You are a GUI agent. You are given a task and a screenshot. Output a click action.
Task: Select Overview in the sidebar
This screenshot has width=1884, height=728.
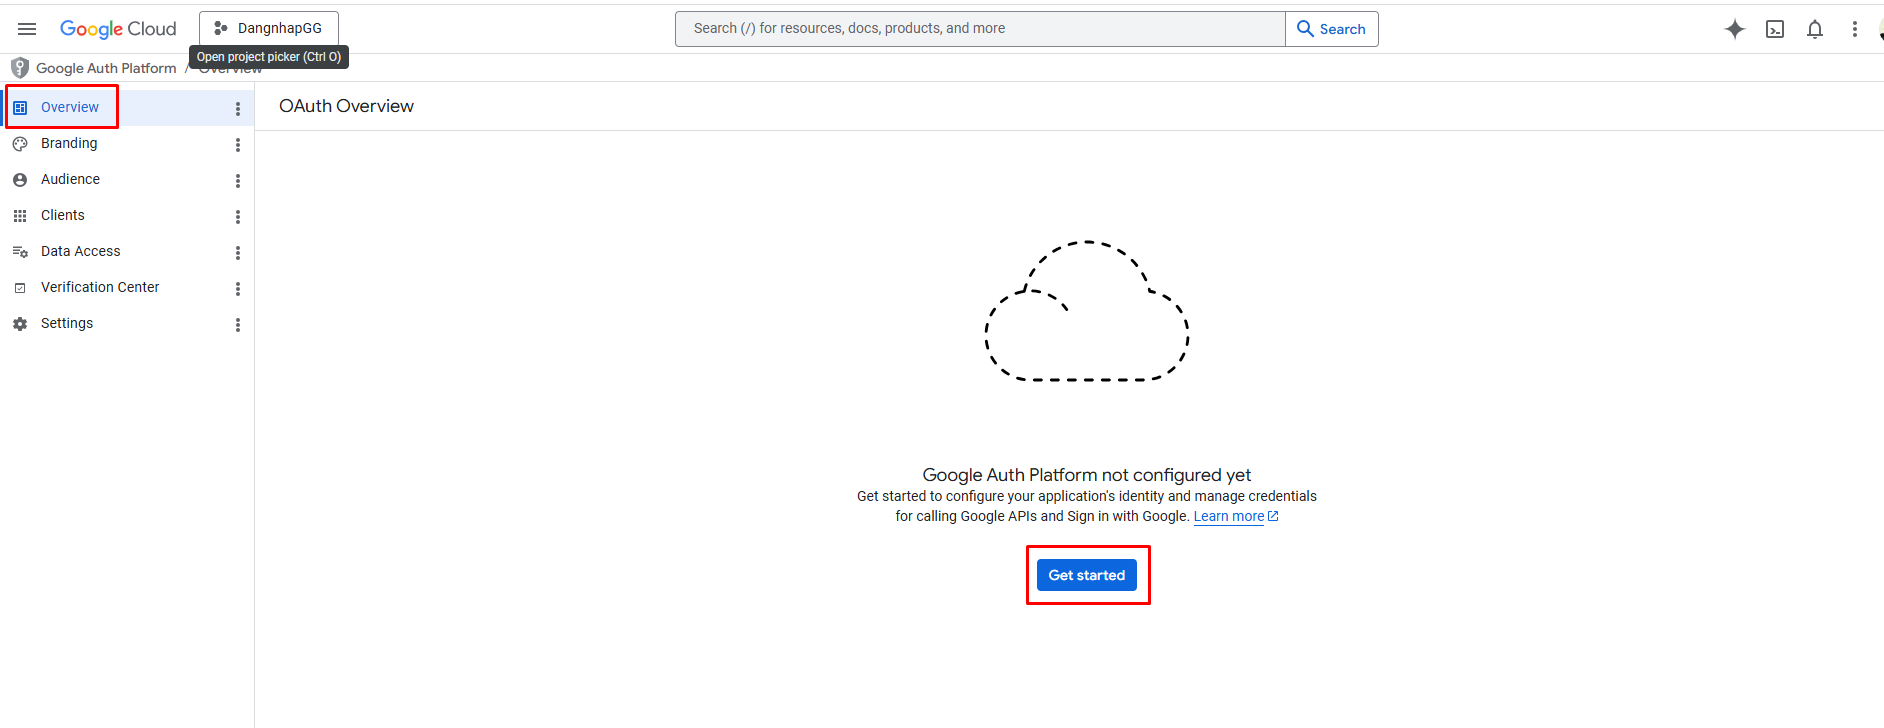pos(69,107)
